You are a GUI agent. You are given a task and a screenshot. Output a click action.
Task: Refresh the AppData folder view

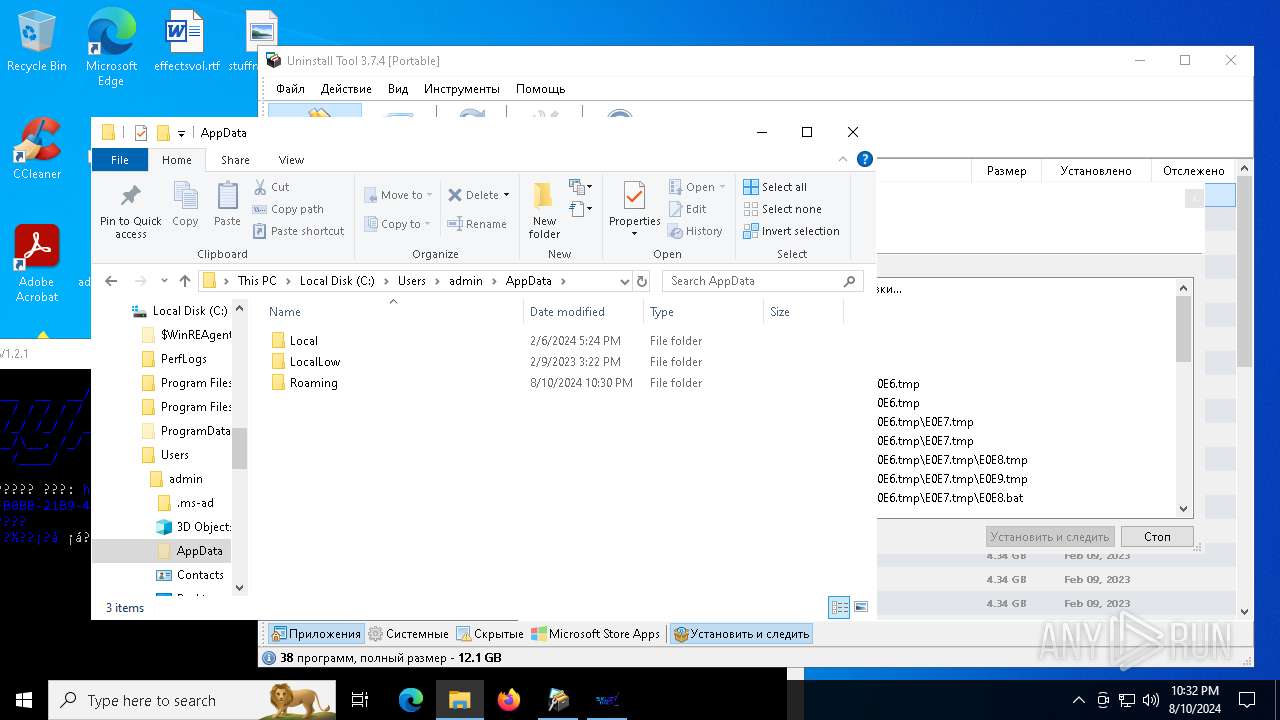(x=642, y=281)
